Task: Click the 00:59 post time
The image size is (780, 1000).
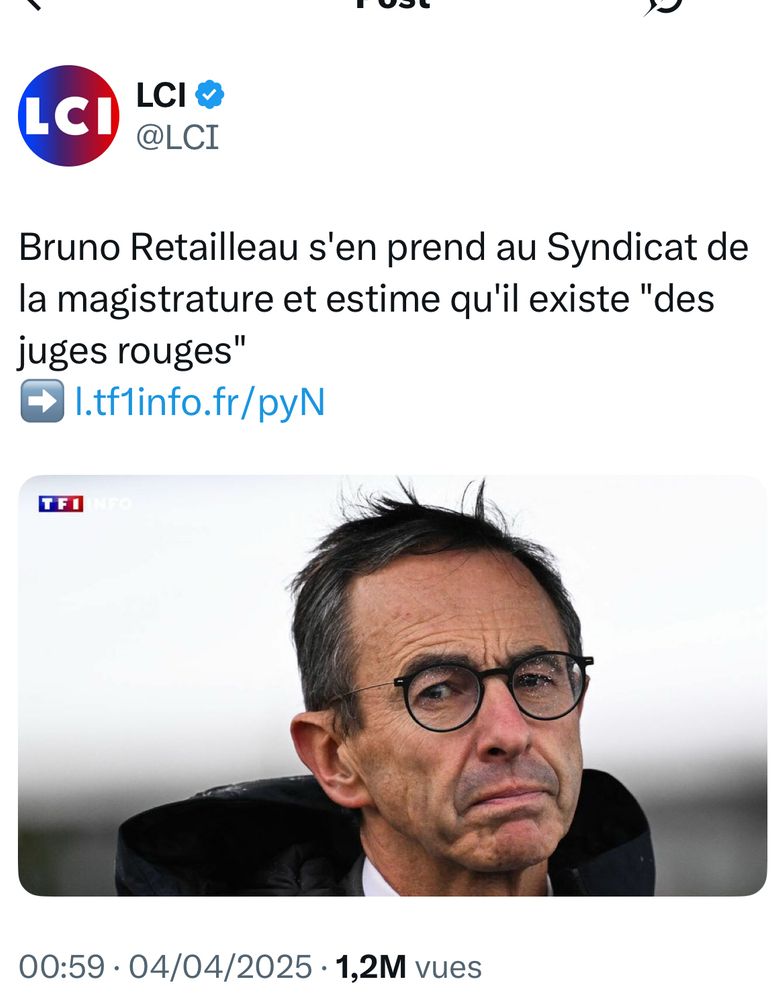Action: coord(61,967)
